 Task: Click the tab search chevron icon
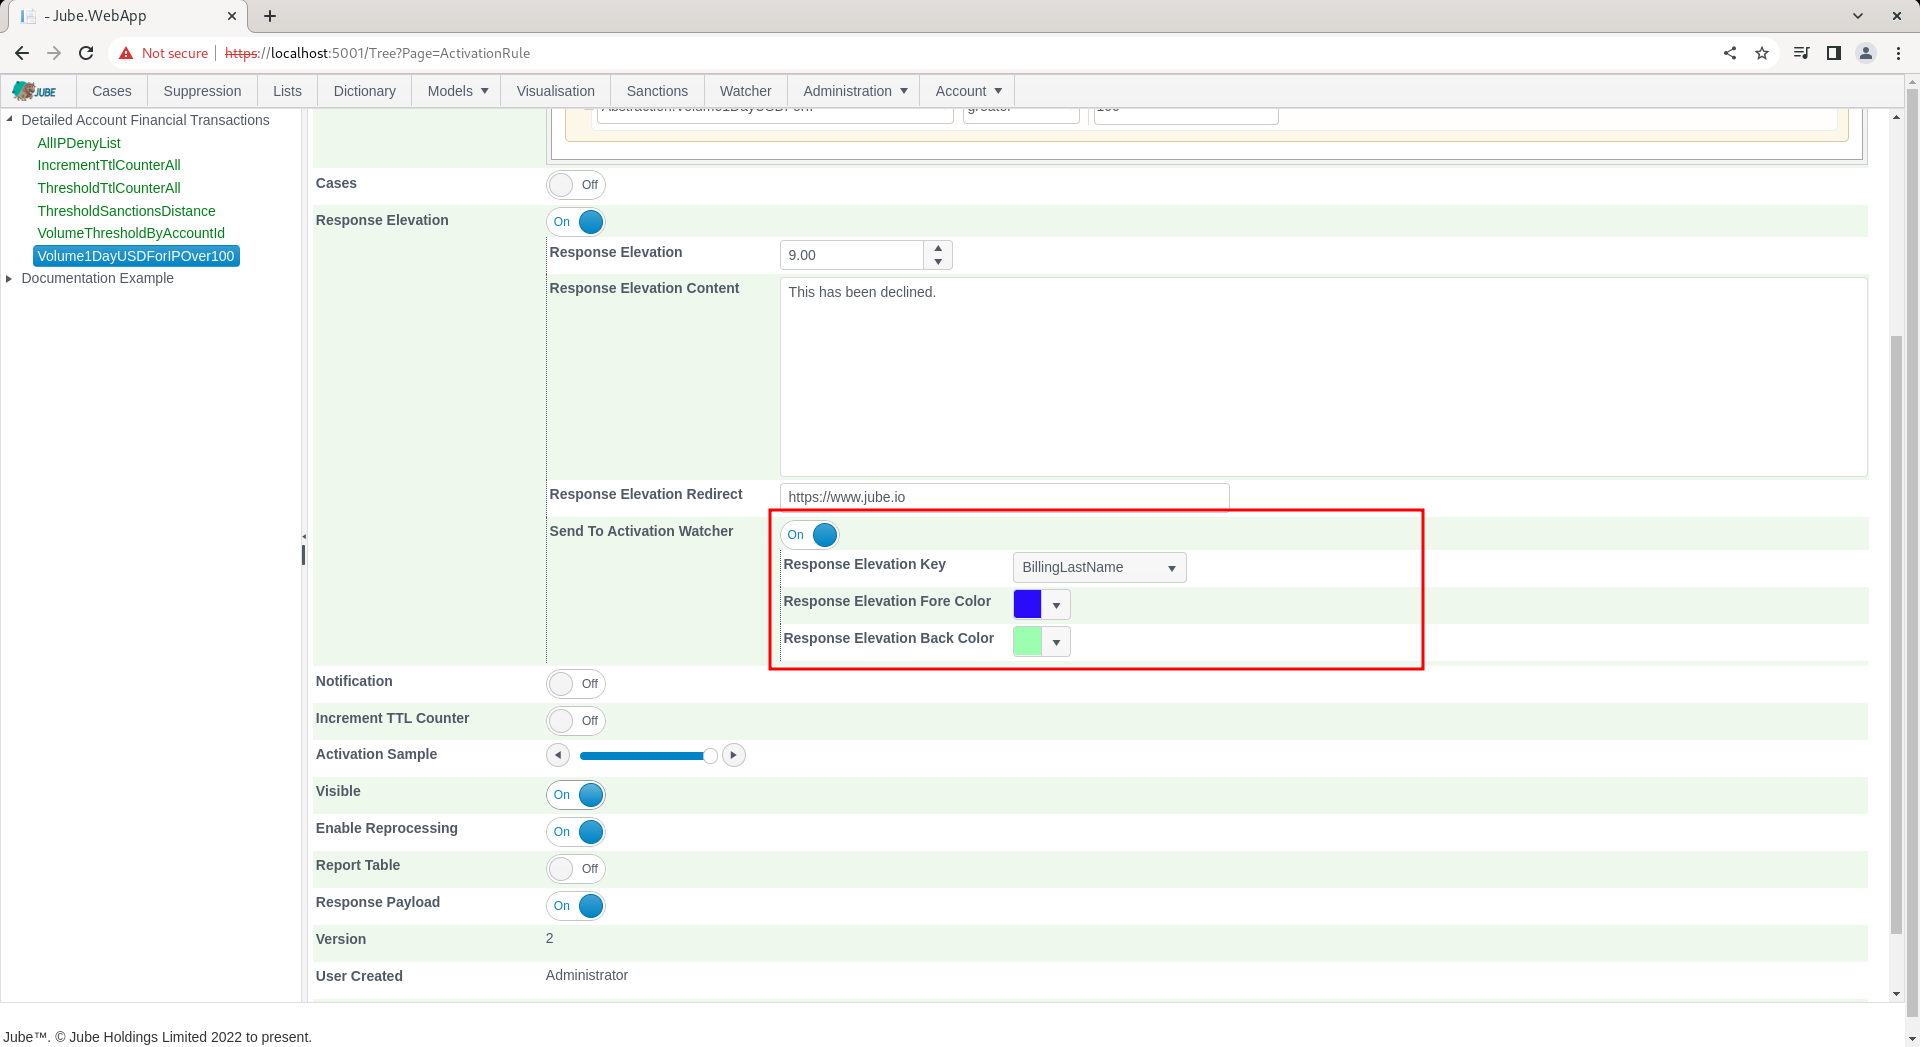pyautogui.click(x=1858, y=16)
